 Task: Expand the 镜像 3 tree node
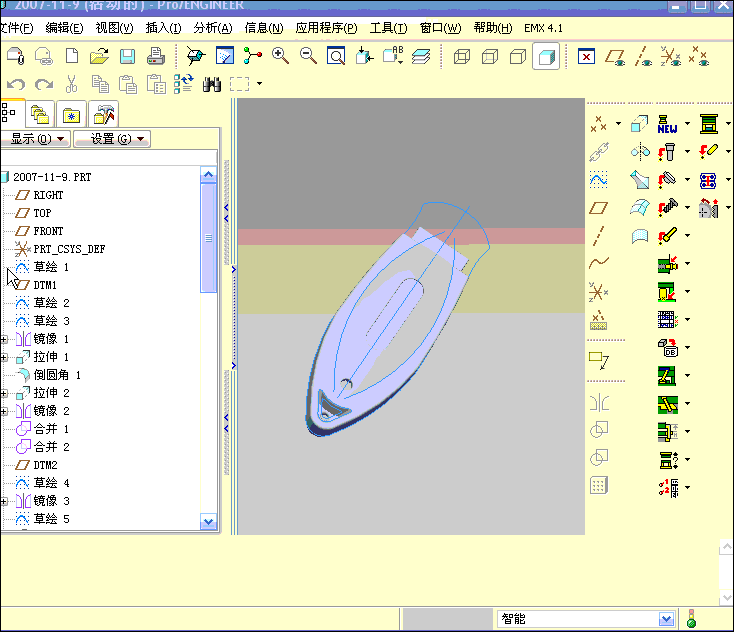pos(4,501)
